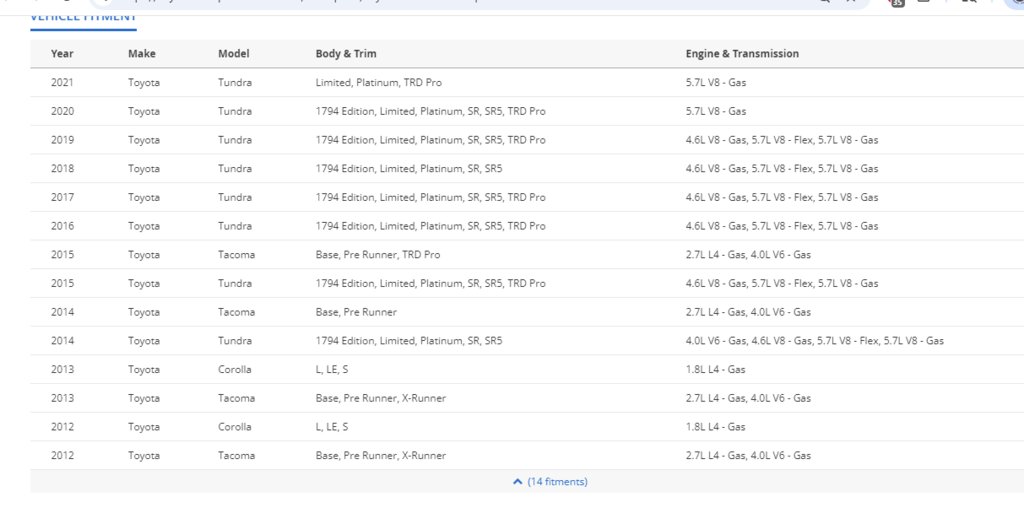The width and height of the screenshot is (1024, 508).
Task: Select the year 2017 cell
Action: click(x=63, y=197)
